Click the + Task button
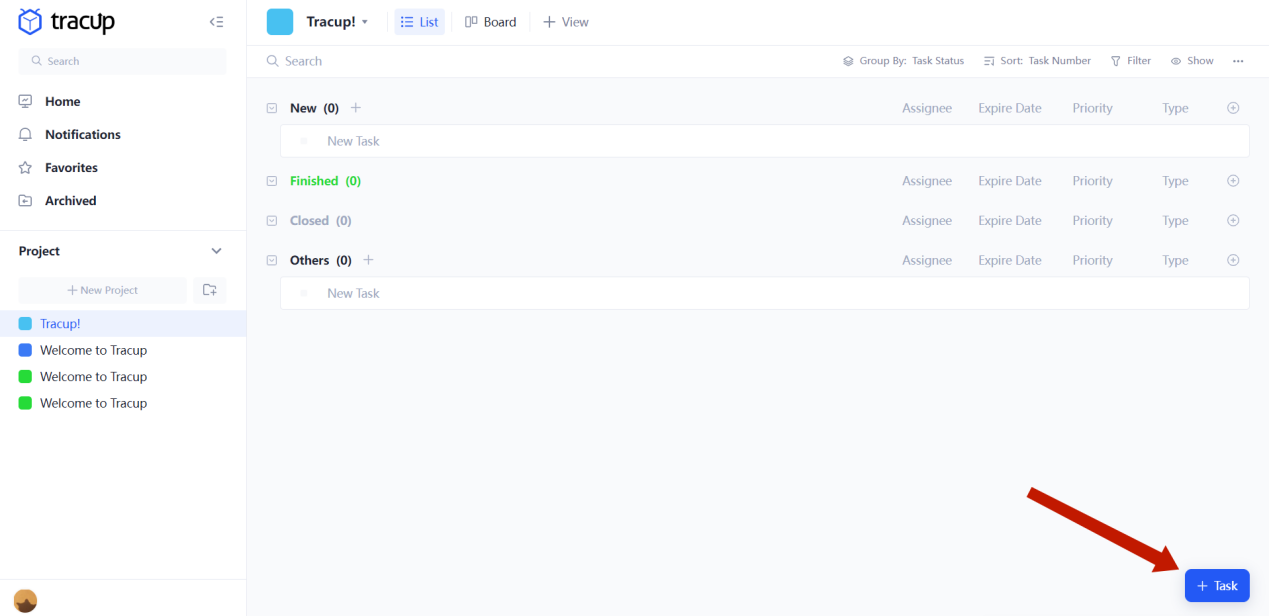The image size is (1269, 616). coord(1216,585)
